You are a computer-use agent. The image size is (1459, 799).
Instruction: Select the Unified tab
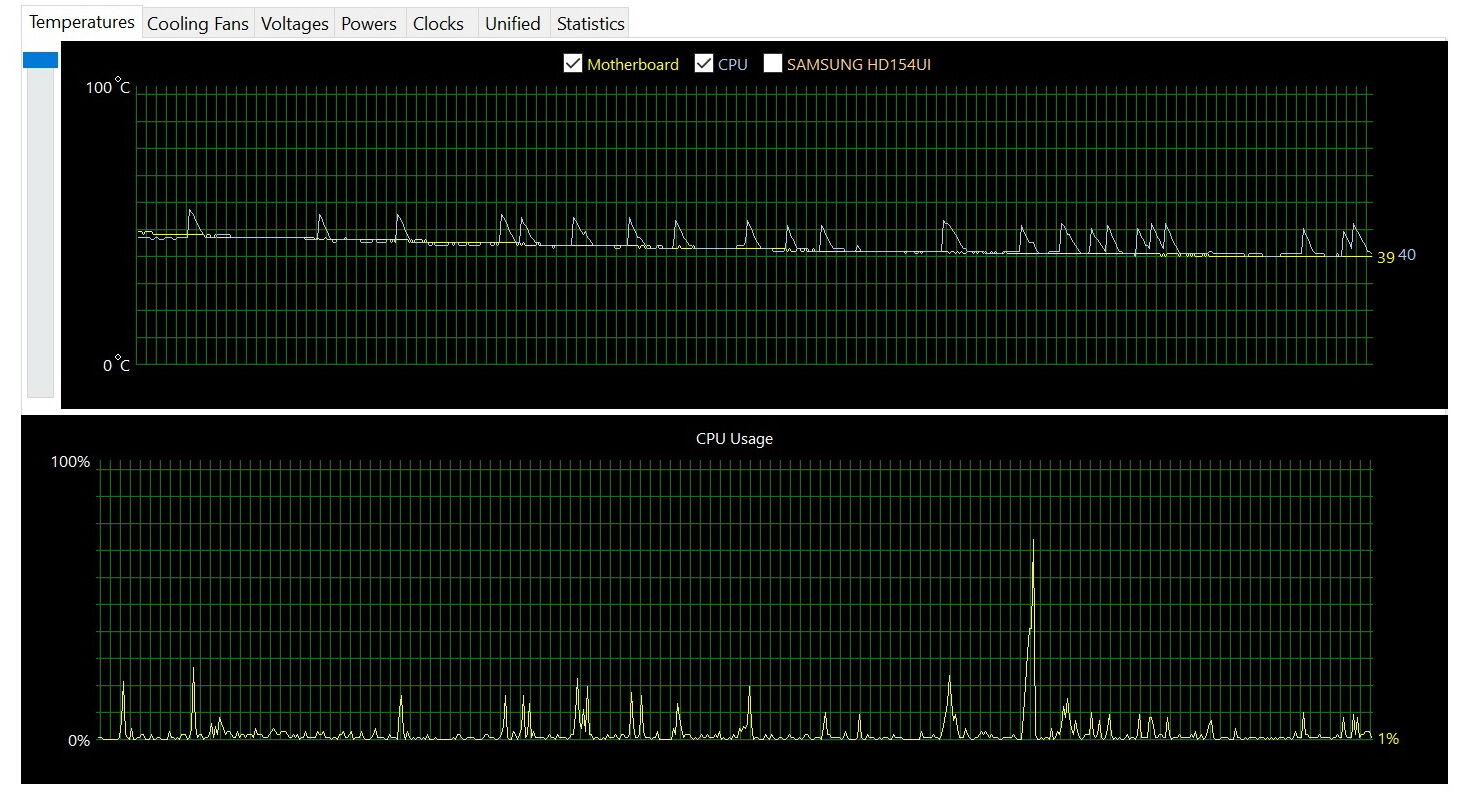pyautogui.click(x=512, y=24)
